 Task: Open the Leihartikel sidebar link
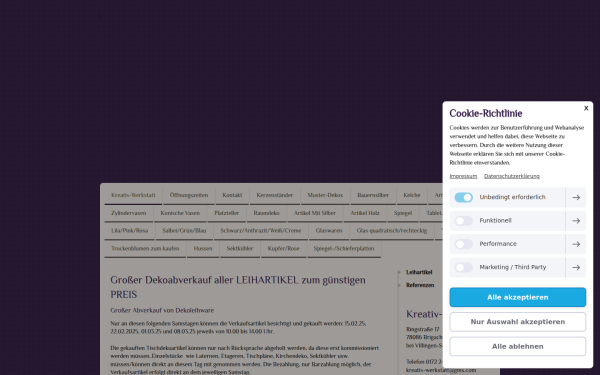tap(419, 272)
